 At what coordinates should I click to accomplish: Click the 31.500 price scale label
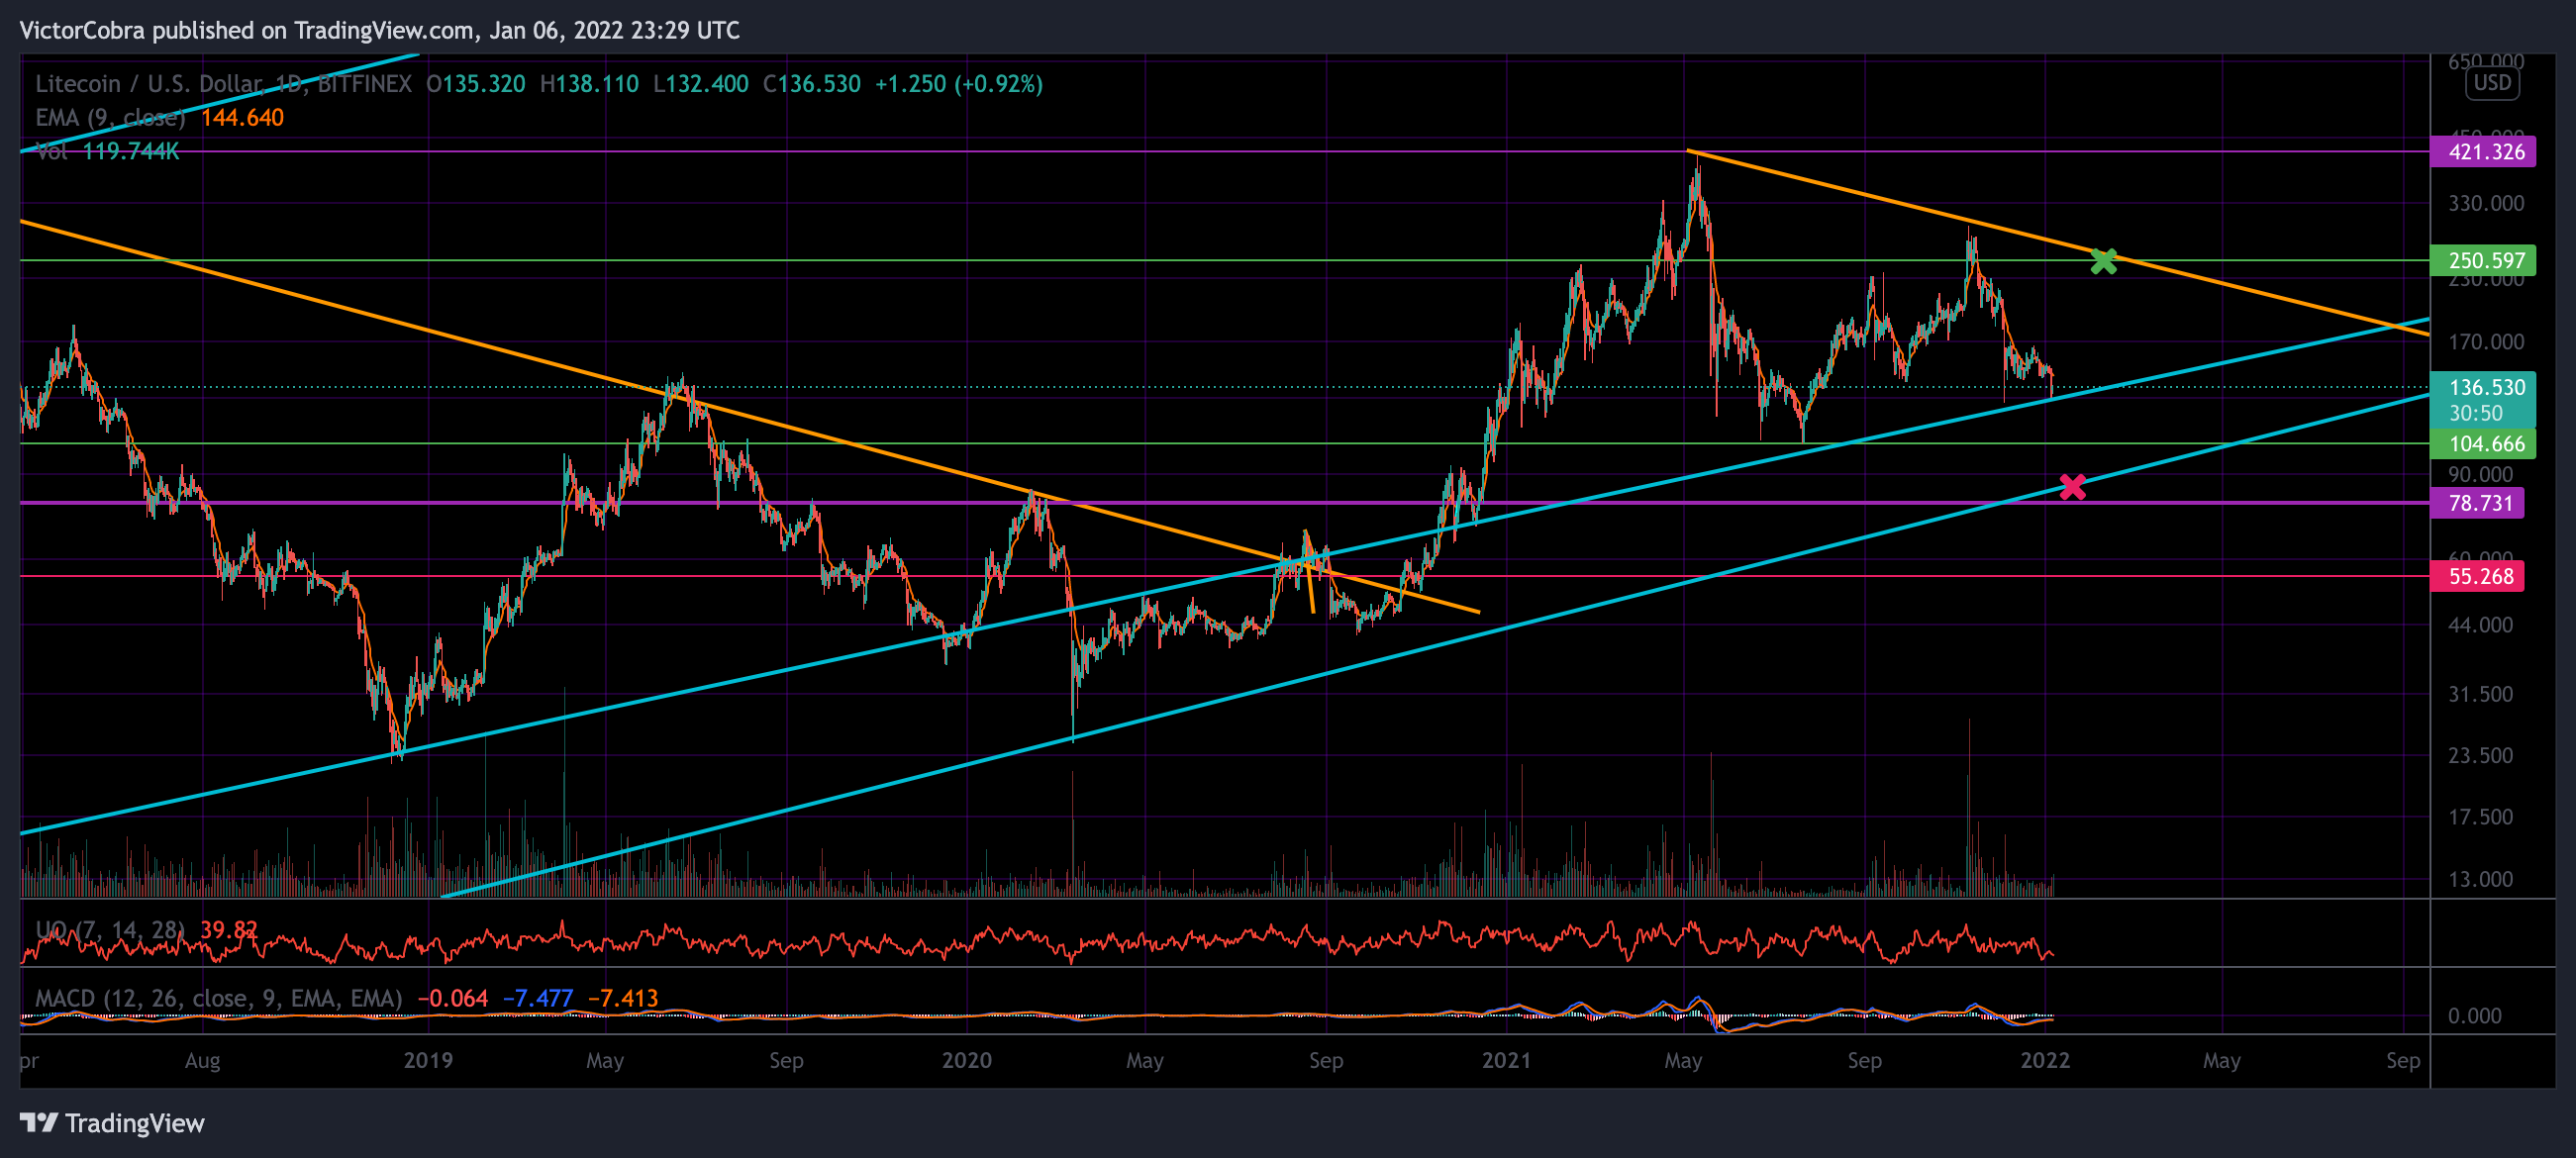pyautogui.click(x=2480, y=694)
